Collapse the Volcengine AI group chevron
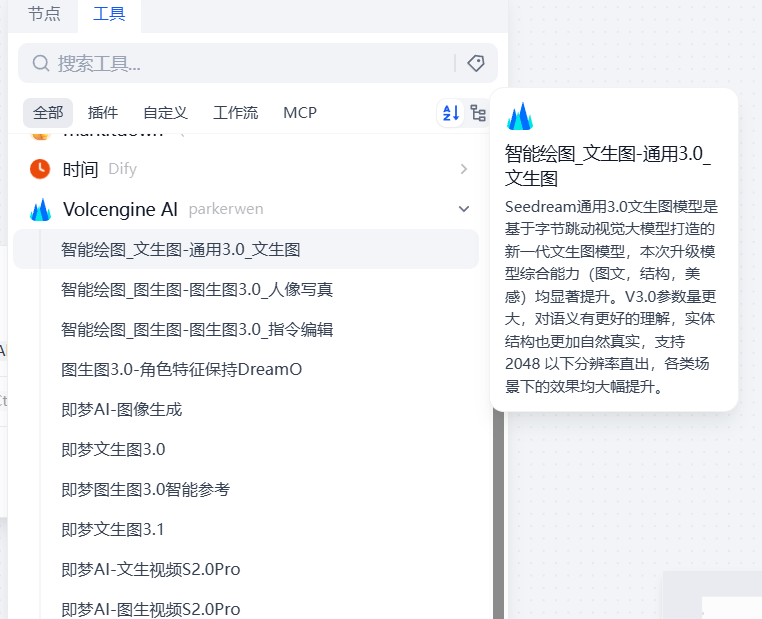The image size is (762, 619). pyautogui.click(x=463, y=209)
